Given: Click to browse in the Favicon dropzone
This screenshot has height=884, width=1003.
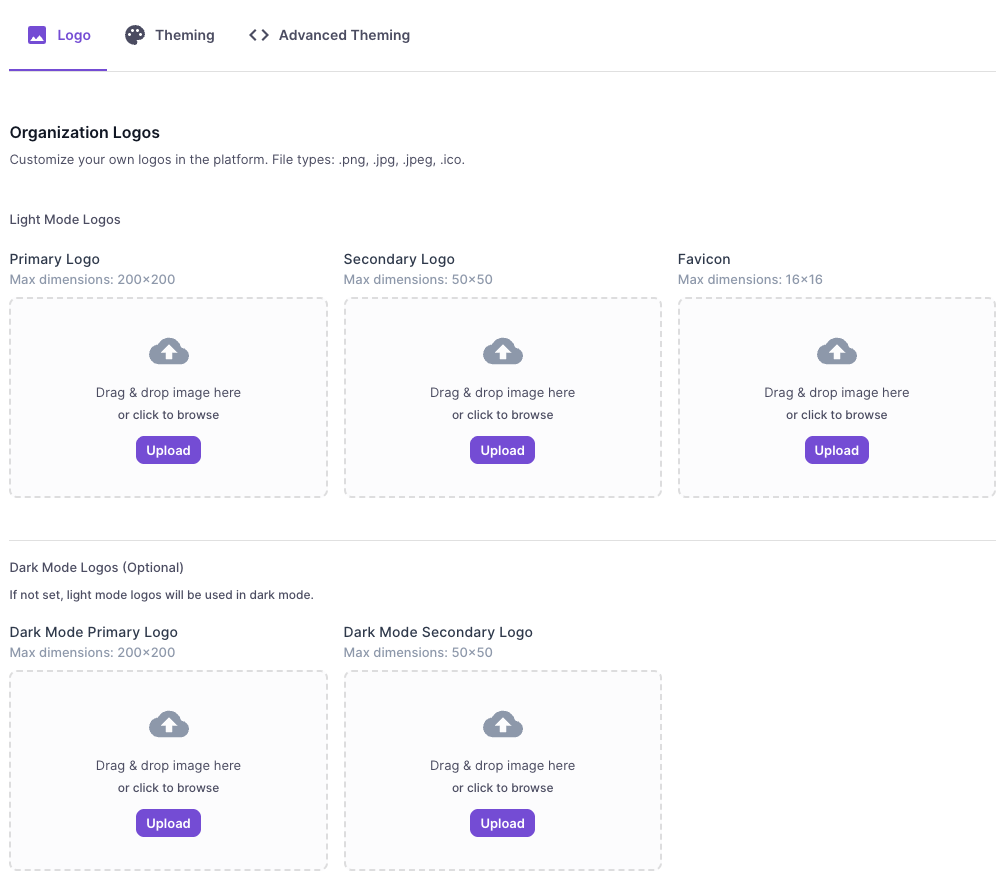Looking at the screenshot, I should 836,414.
